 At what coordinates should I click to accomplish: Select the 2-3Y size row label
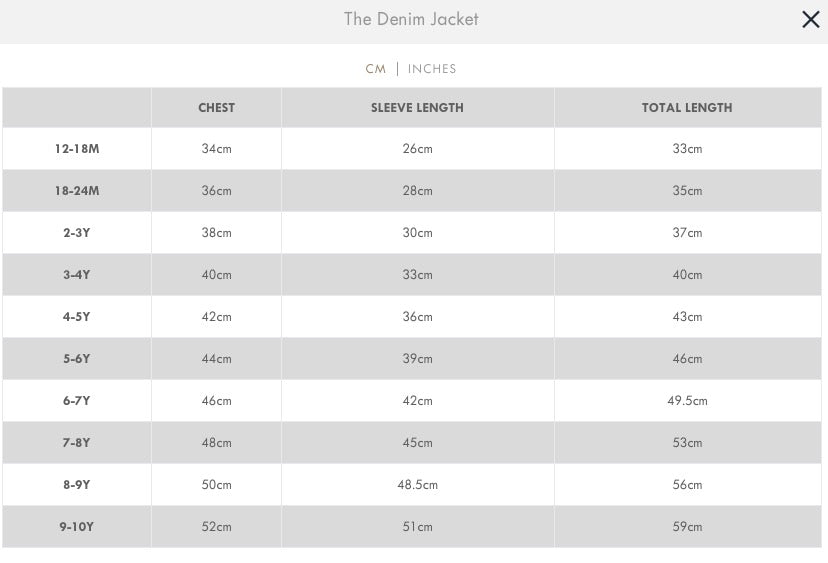pyautogui.click(x=77, y=233)
